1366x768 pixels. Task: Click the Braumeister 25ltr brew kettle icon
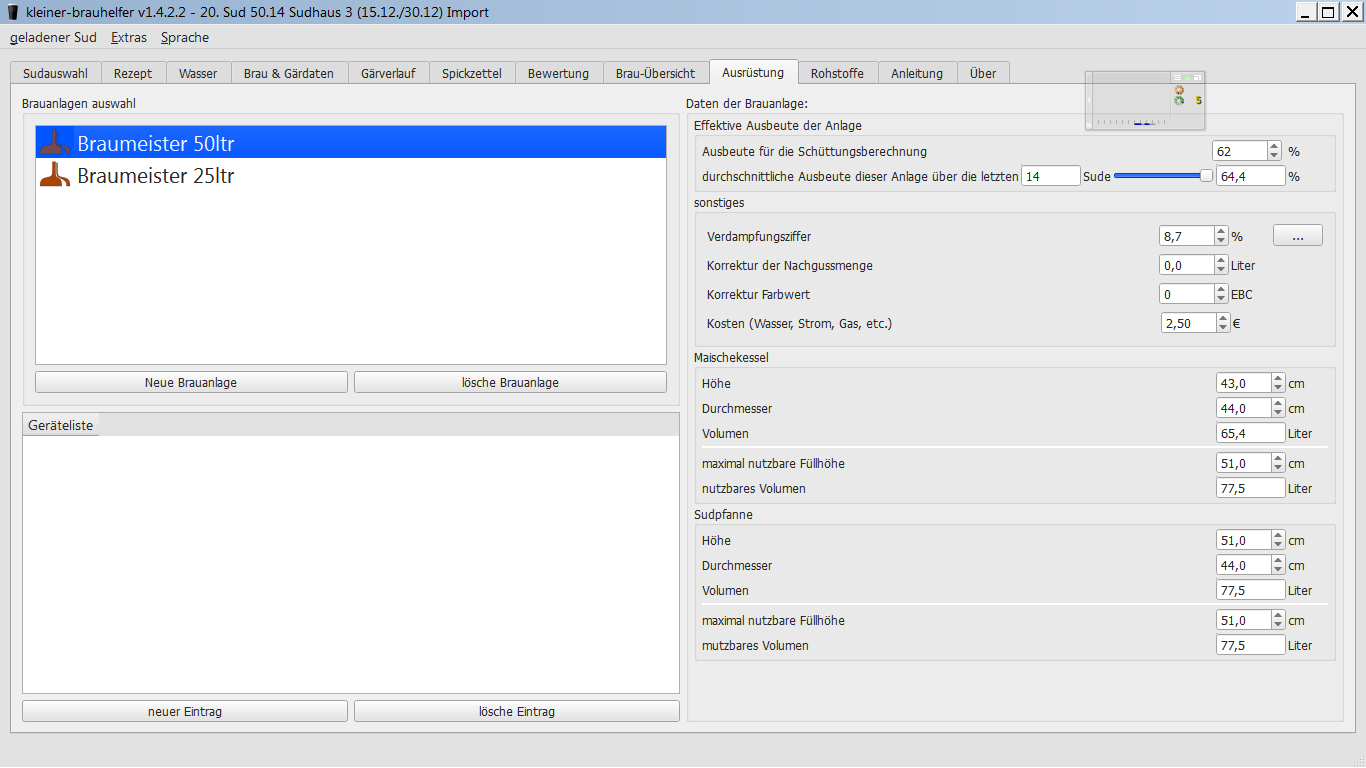click(54, 176)
